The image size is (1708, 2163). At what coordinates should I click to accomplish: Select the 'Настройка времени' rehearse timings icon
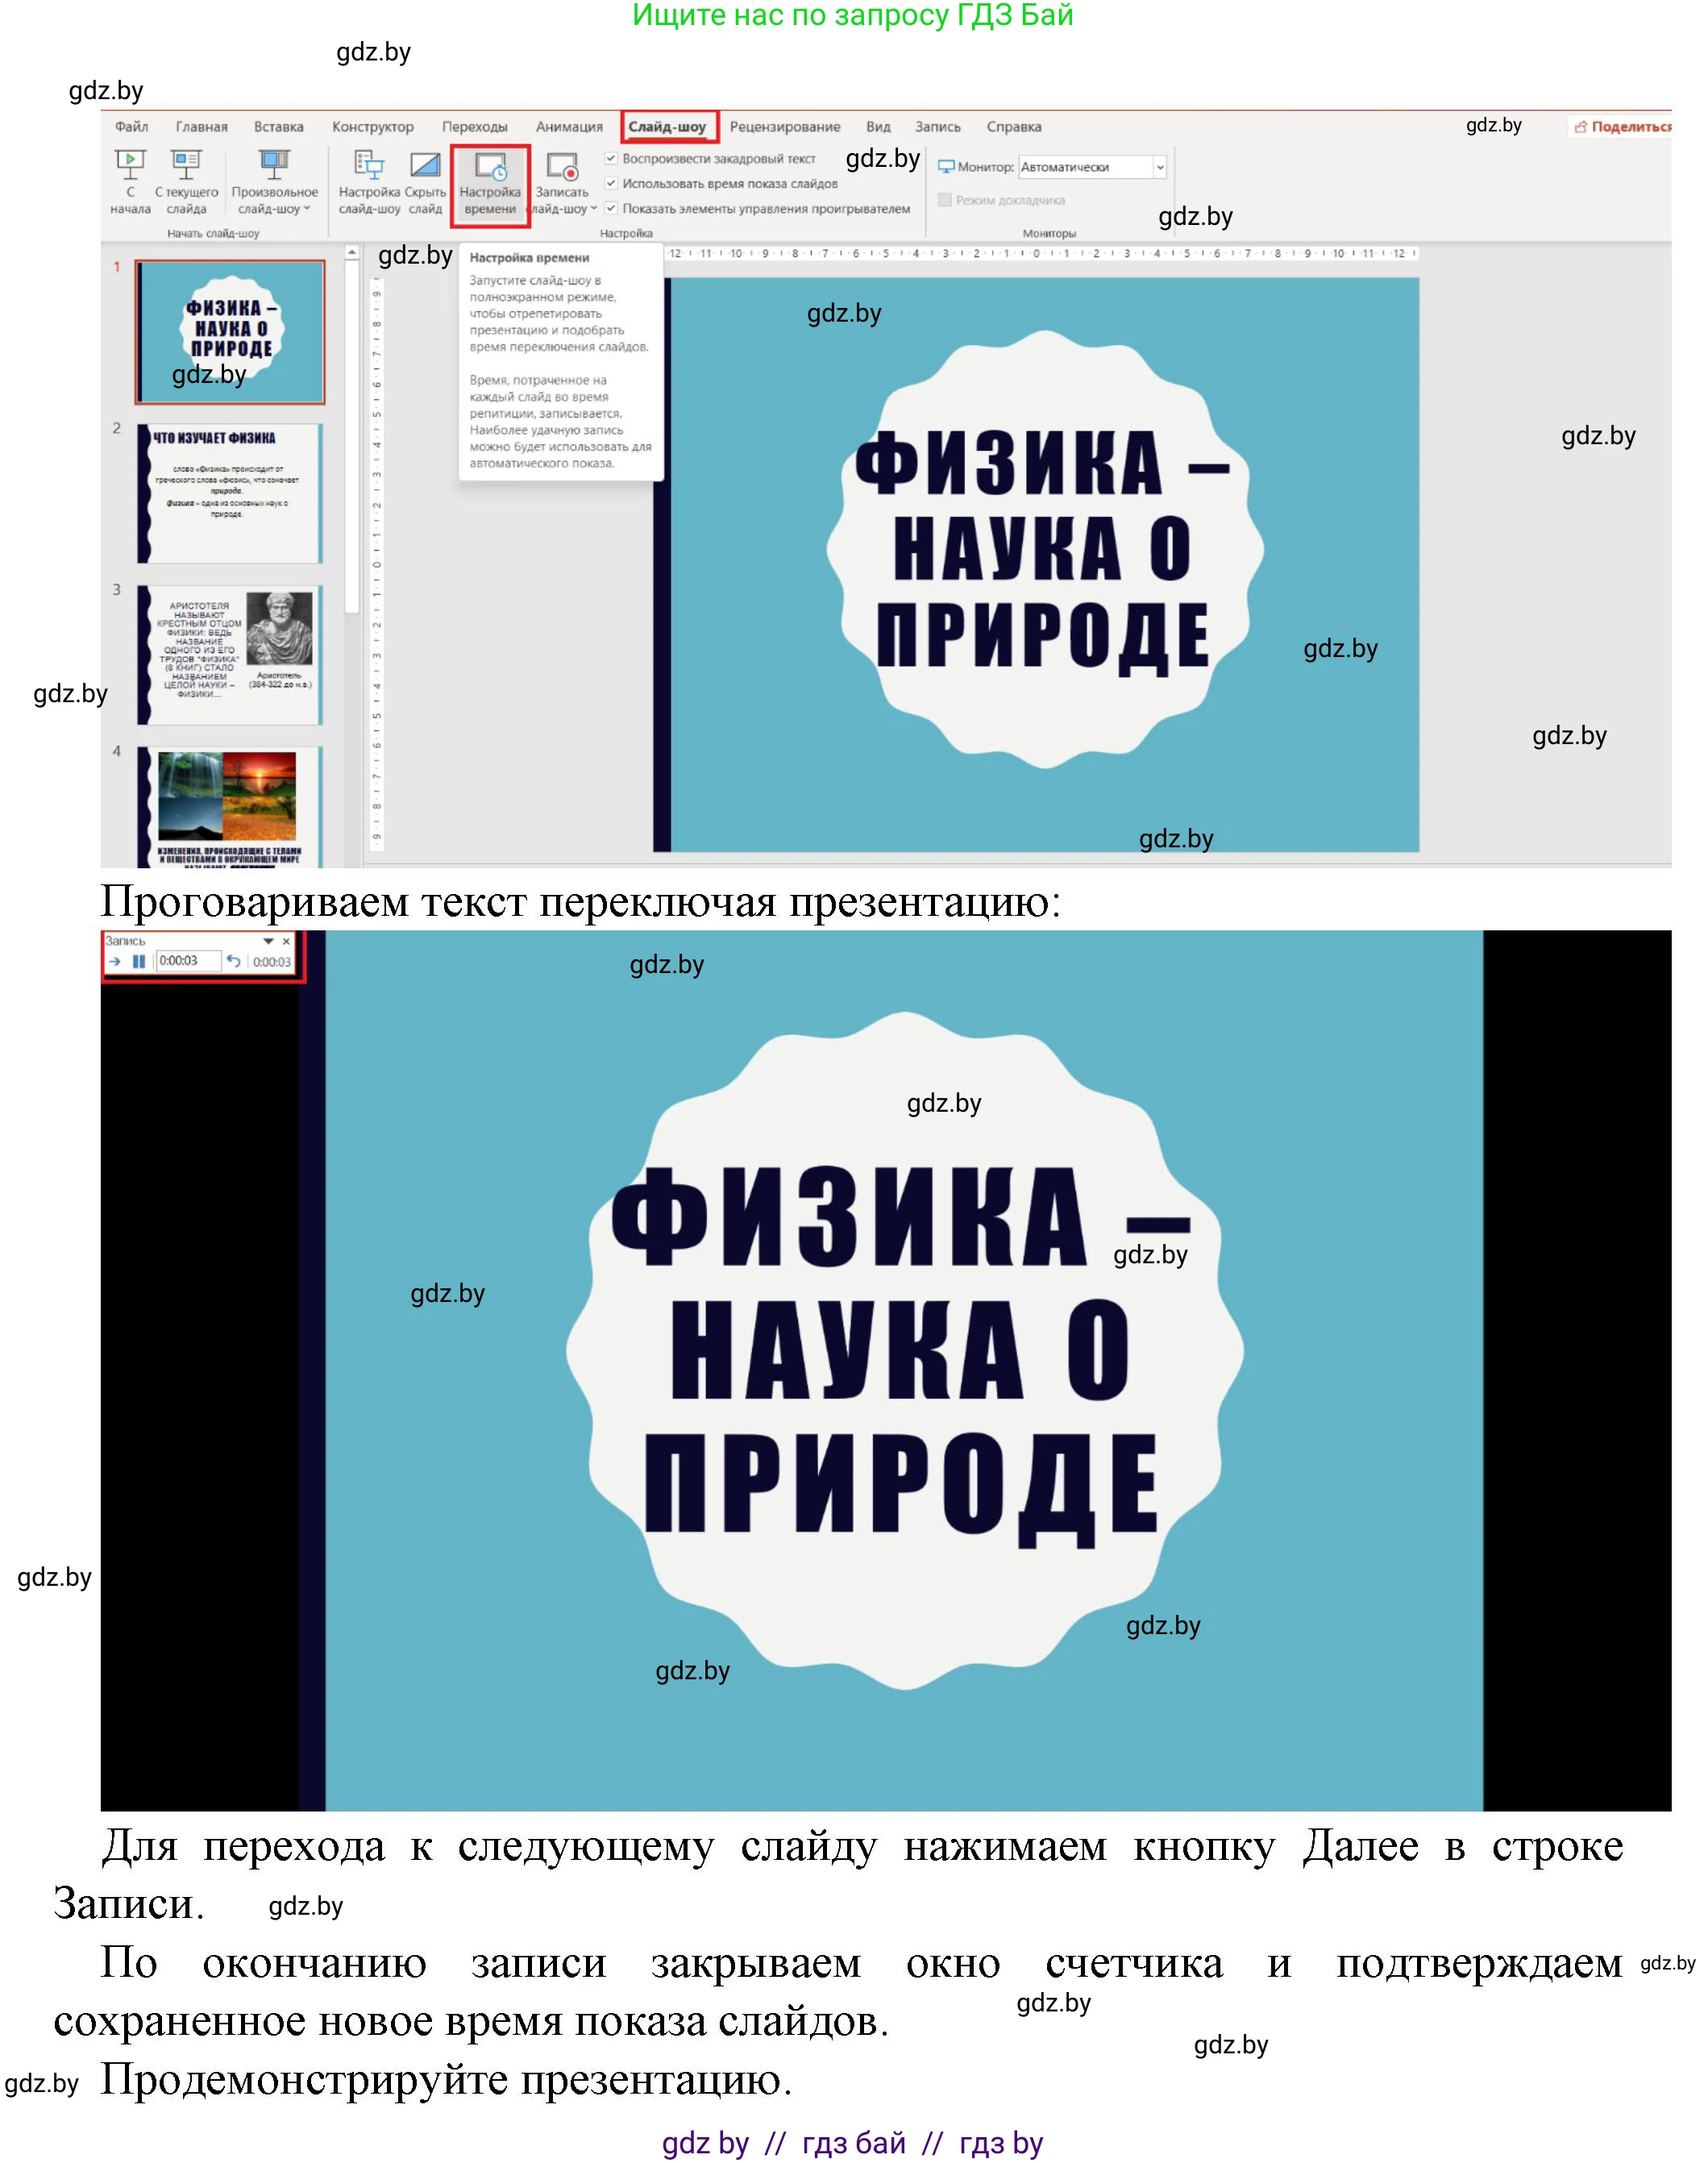coord(489,166)
